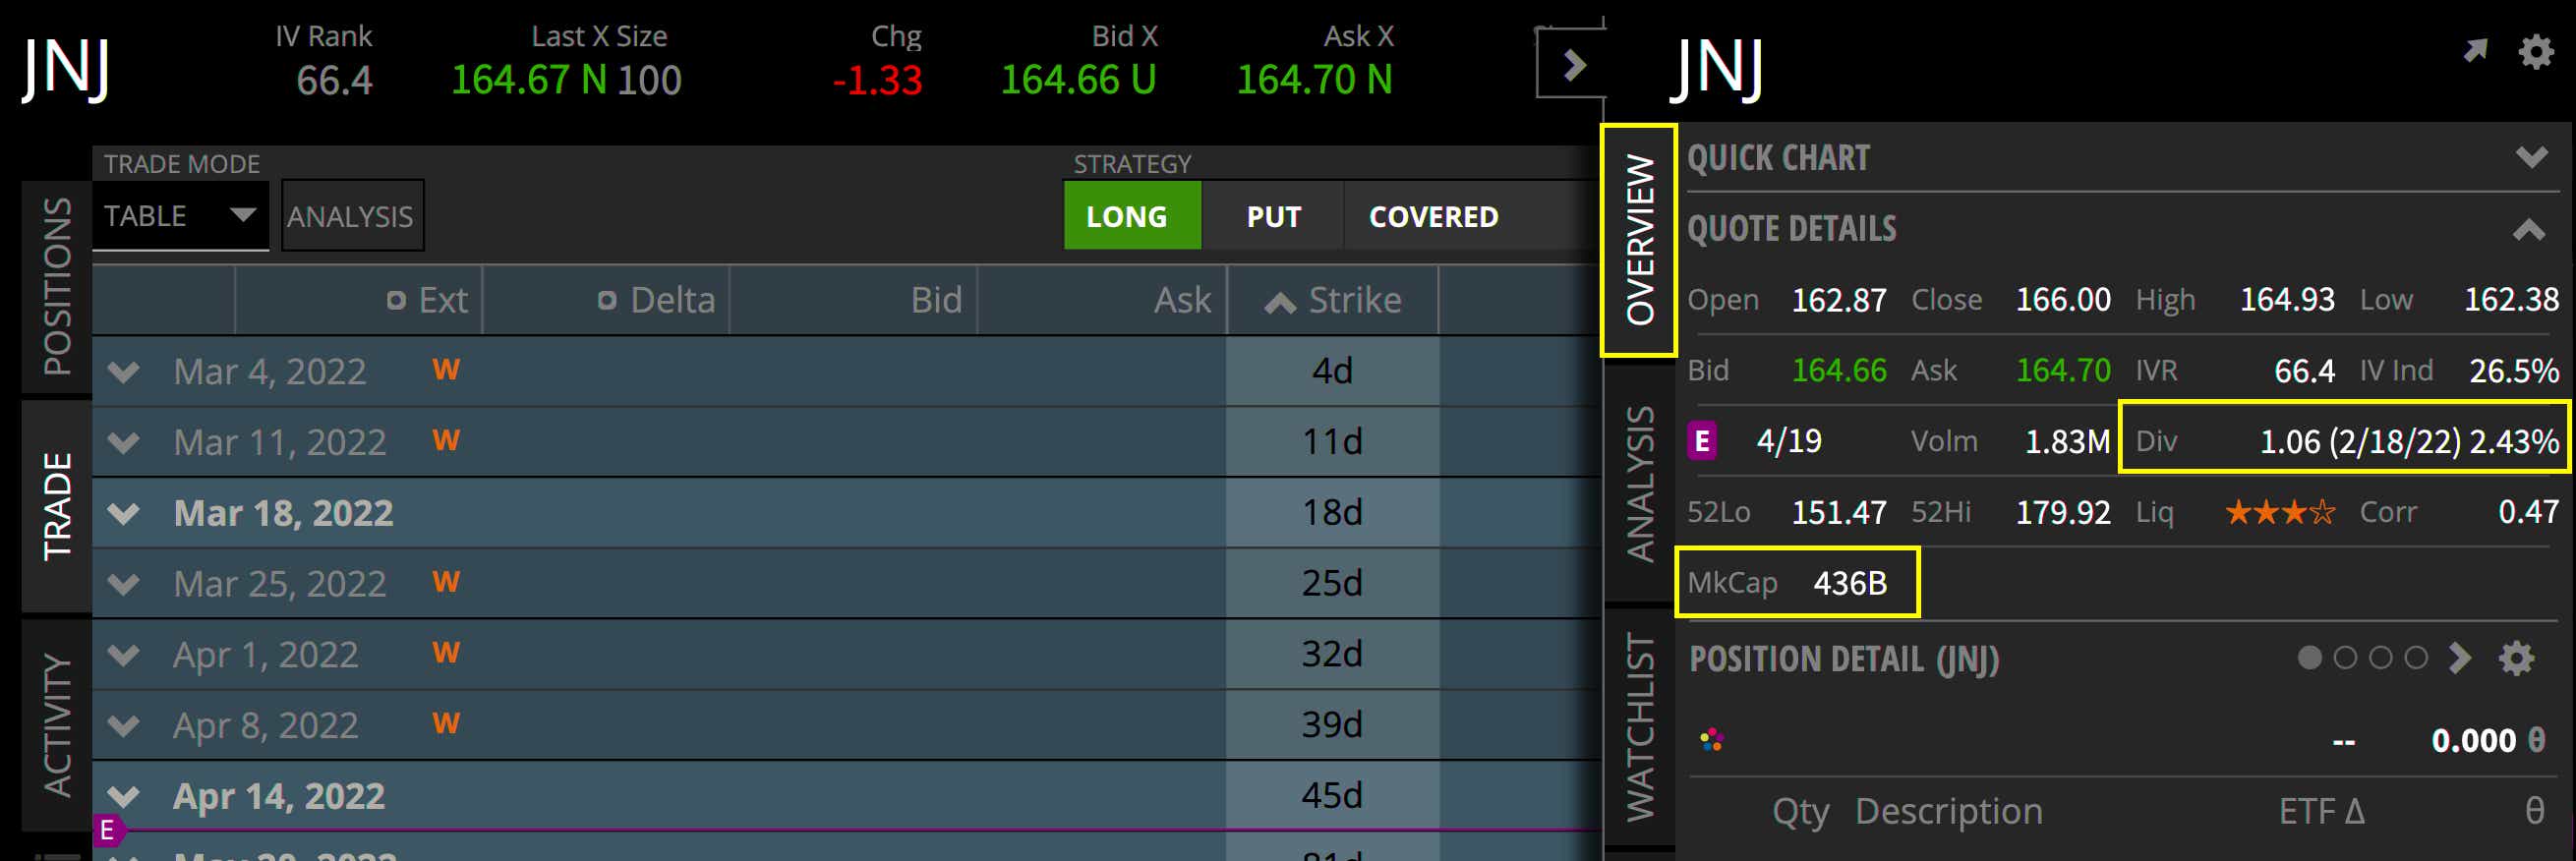Select the second pager dot in Position Detail

(2345, 658)
